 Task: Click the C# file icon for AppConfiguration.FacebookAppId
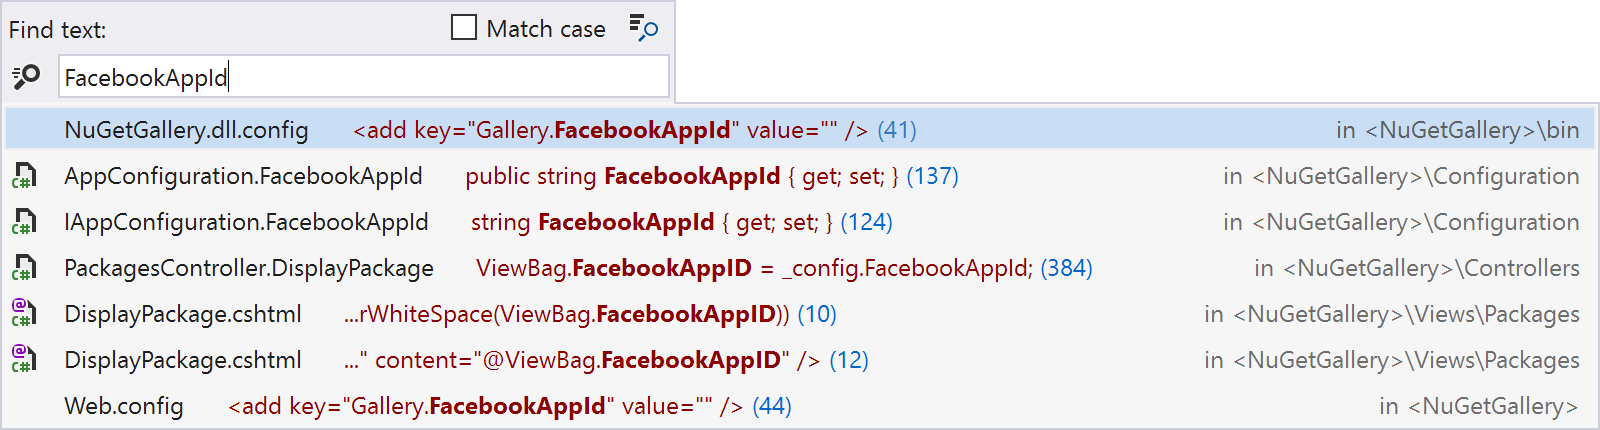24,176
